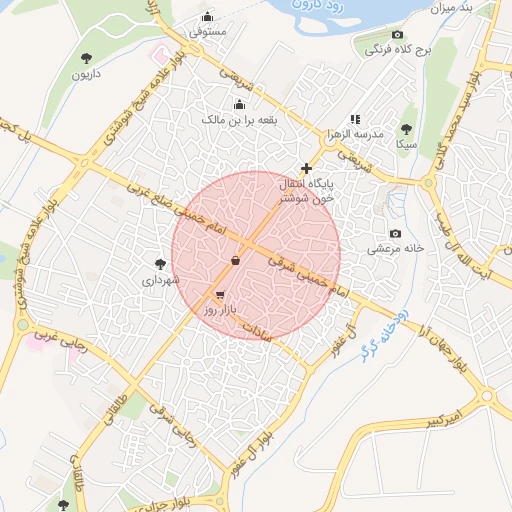Screen dimensions: 512x512
Task: Click the shopping basket icon in red circle
Action: [x=235, y=260]
